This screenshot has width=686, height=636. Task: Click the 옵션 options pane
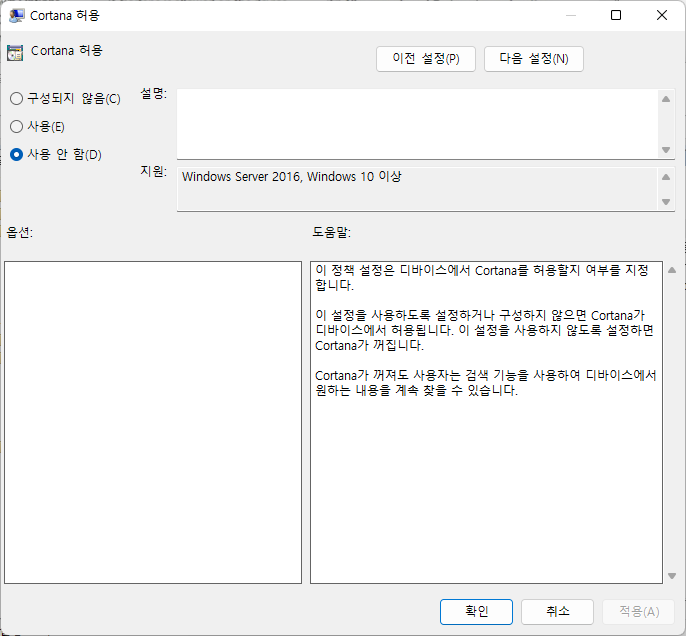coord(153,423)
